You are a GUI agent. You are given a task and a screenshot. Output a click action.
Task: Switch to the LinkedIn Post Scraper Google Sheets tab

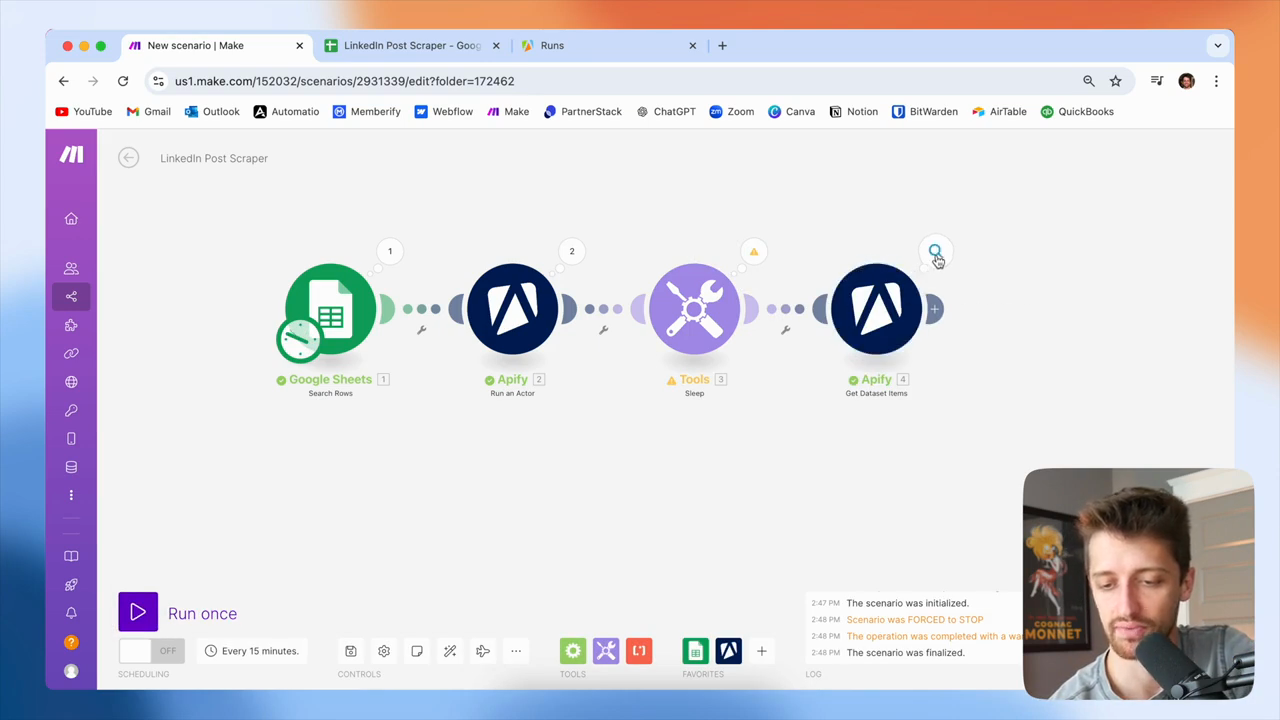(412, 45)
